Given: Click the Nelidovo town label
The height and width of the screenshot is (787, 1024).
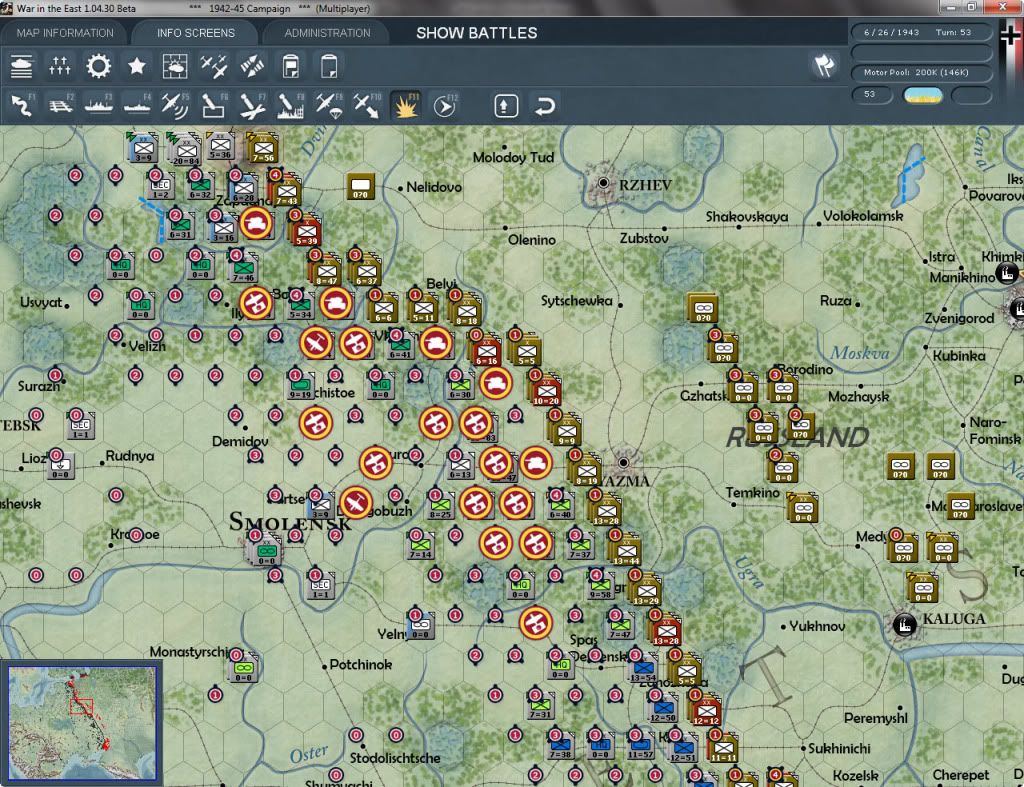Looking at the screenshot, I should tap(434, 187).
